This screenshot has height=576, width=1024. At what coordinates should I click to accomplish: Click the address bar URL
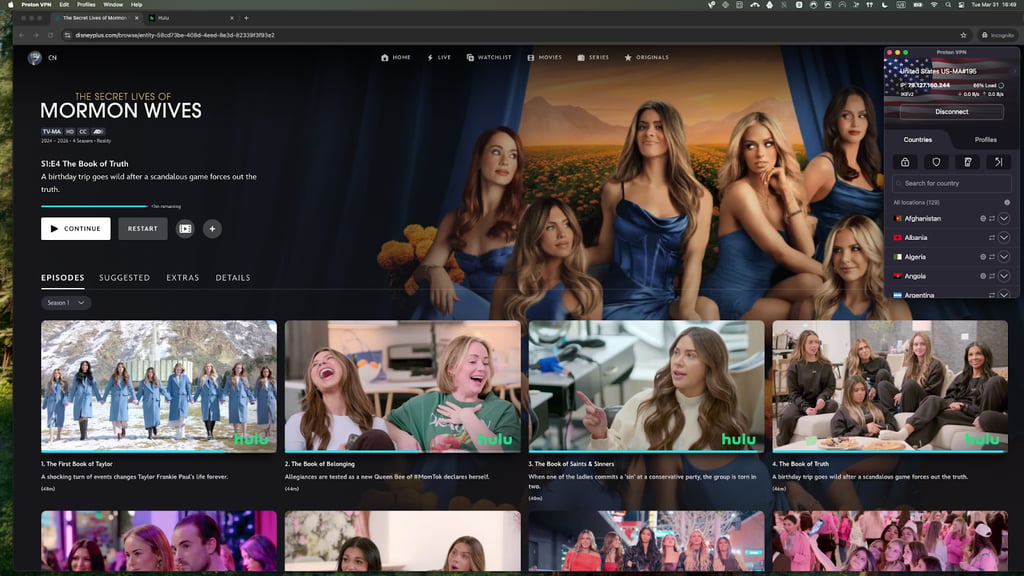coord(174,35)
